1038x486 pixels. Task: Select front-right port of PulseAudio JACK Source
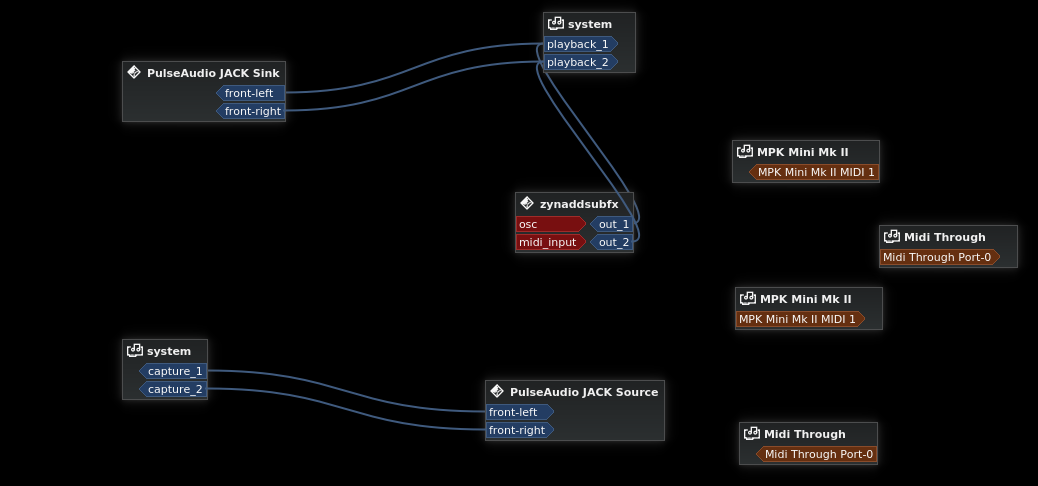[520, 430]
